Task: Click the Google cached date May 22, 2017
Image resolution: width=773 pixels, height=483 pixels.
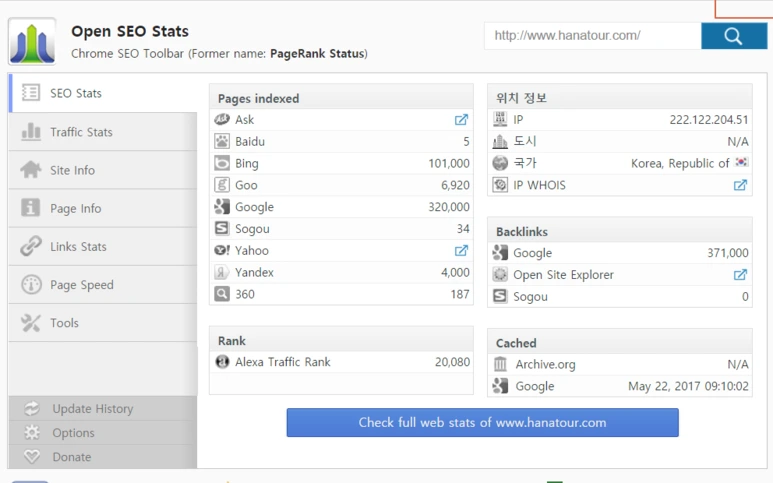Action: point(688,386)
